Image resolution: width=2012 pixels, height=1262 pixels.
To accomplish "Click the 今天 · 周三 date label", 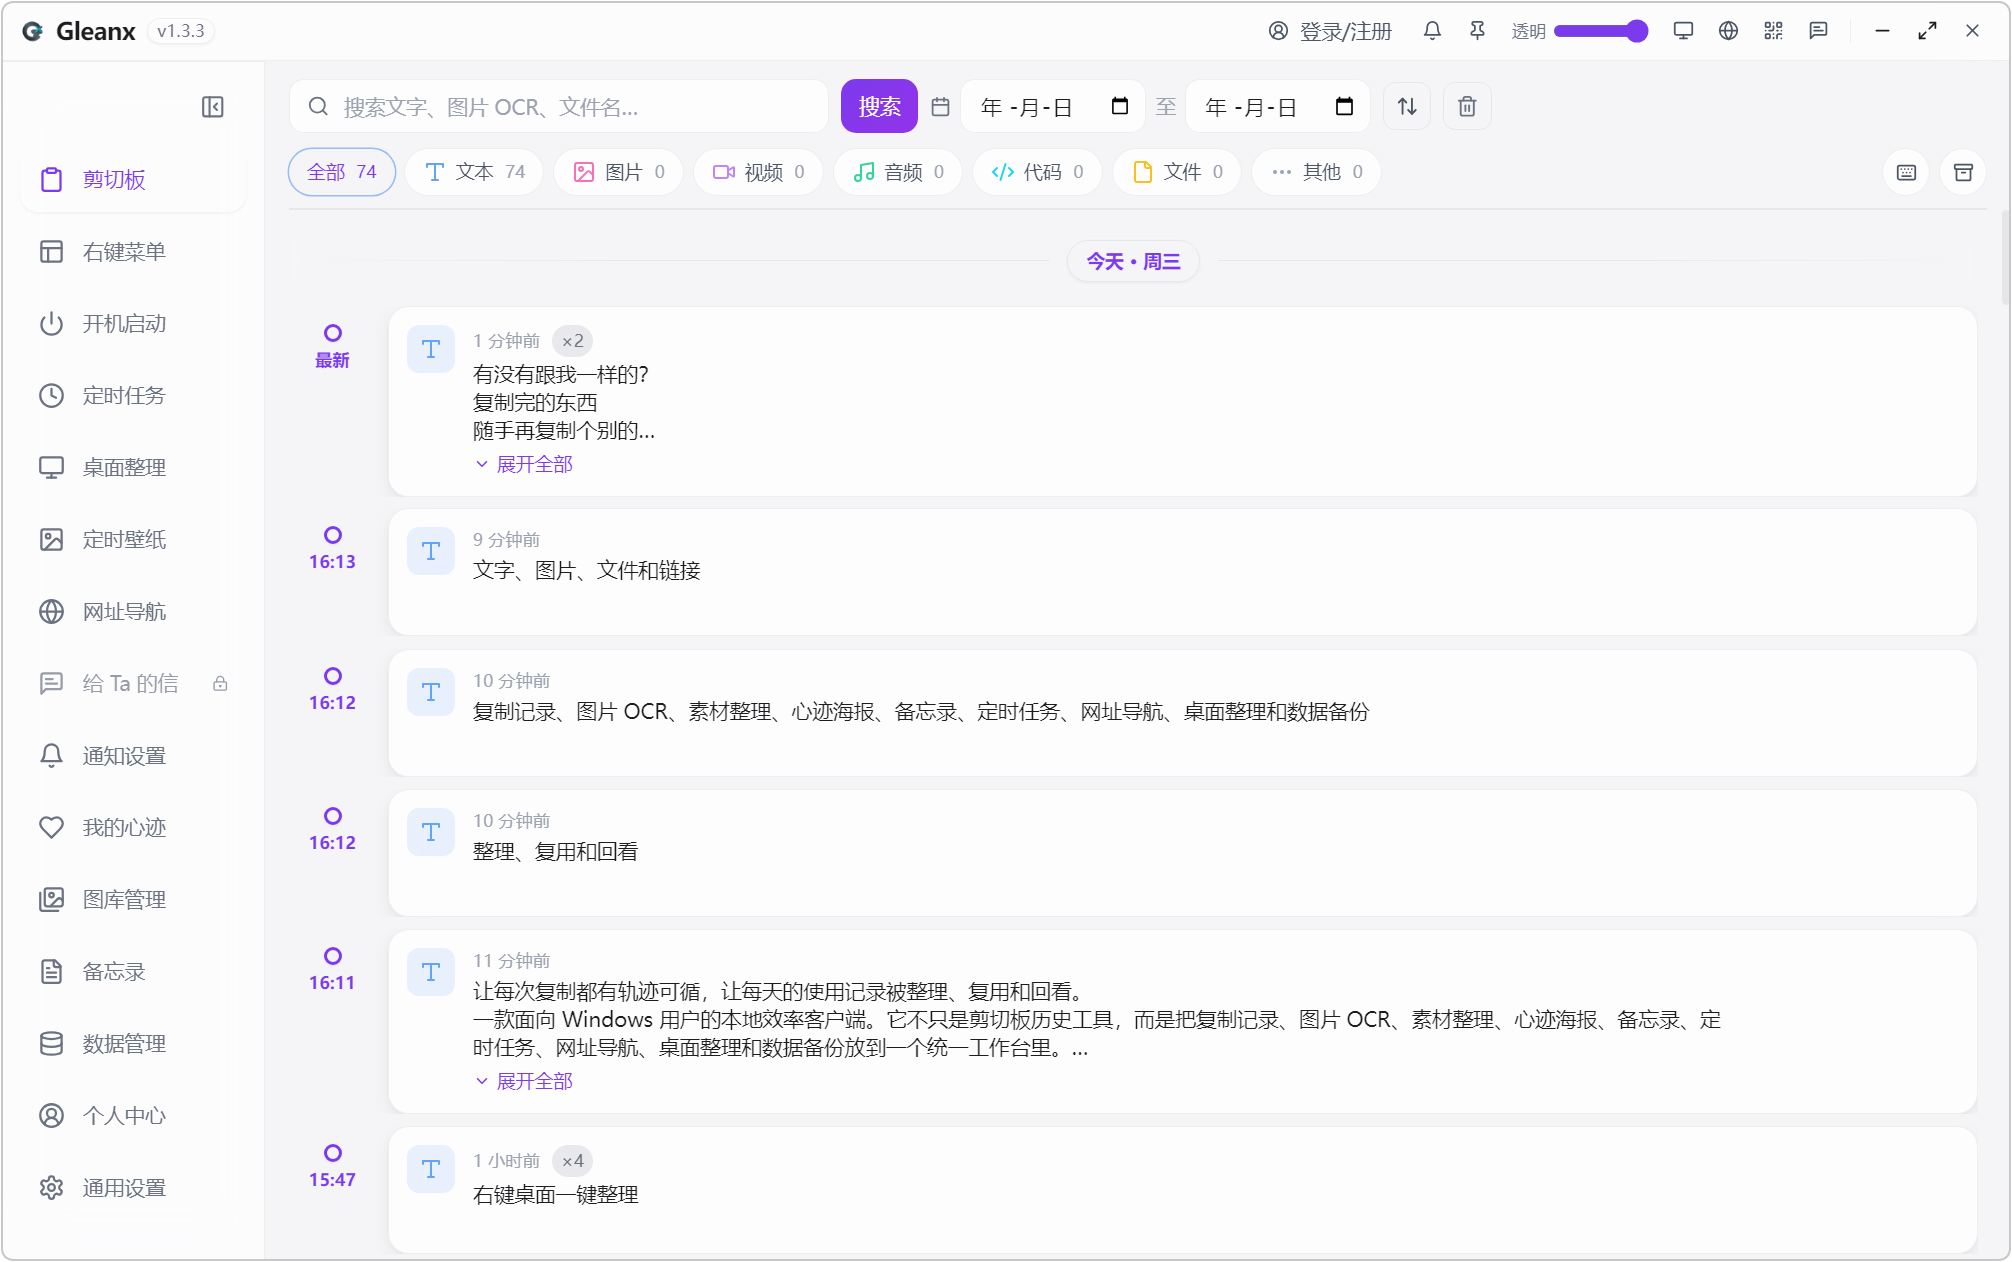I will [1133, 261].
